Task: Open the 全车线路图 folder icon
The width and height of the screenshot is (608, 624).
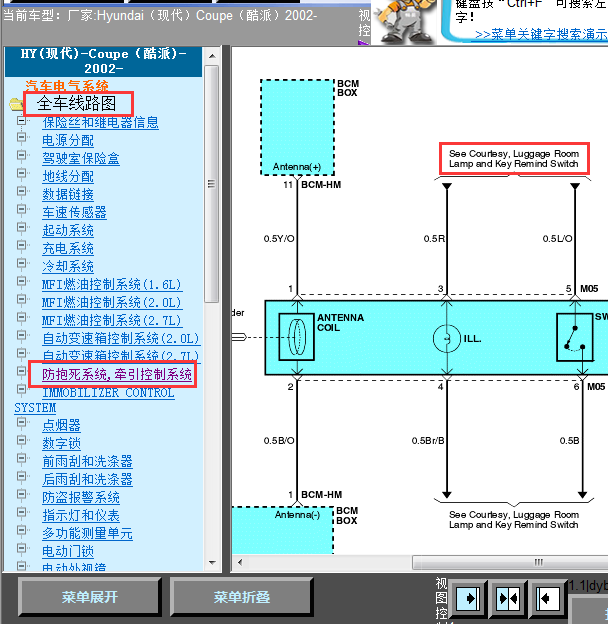Action: tap(16, 104)
